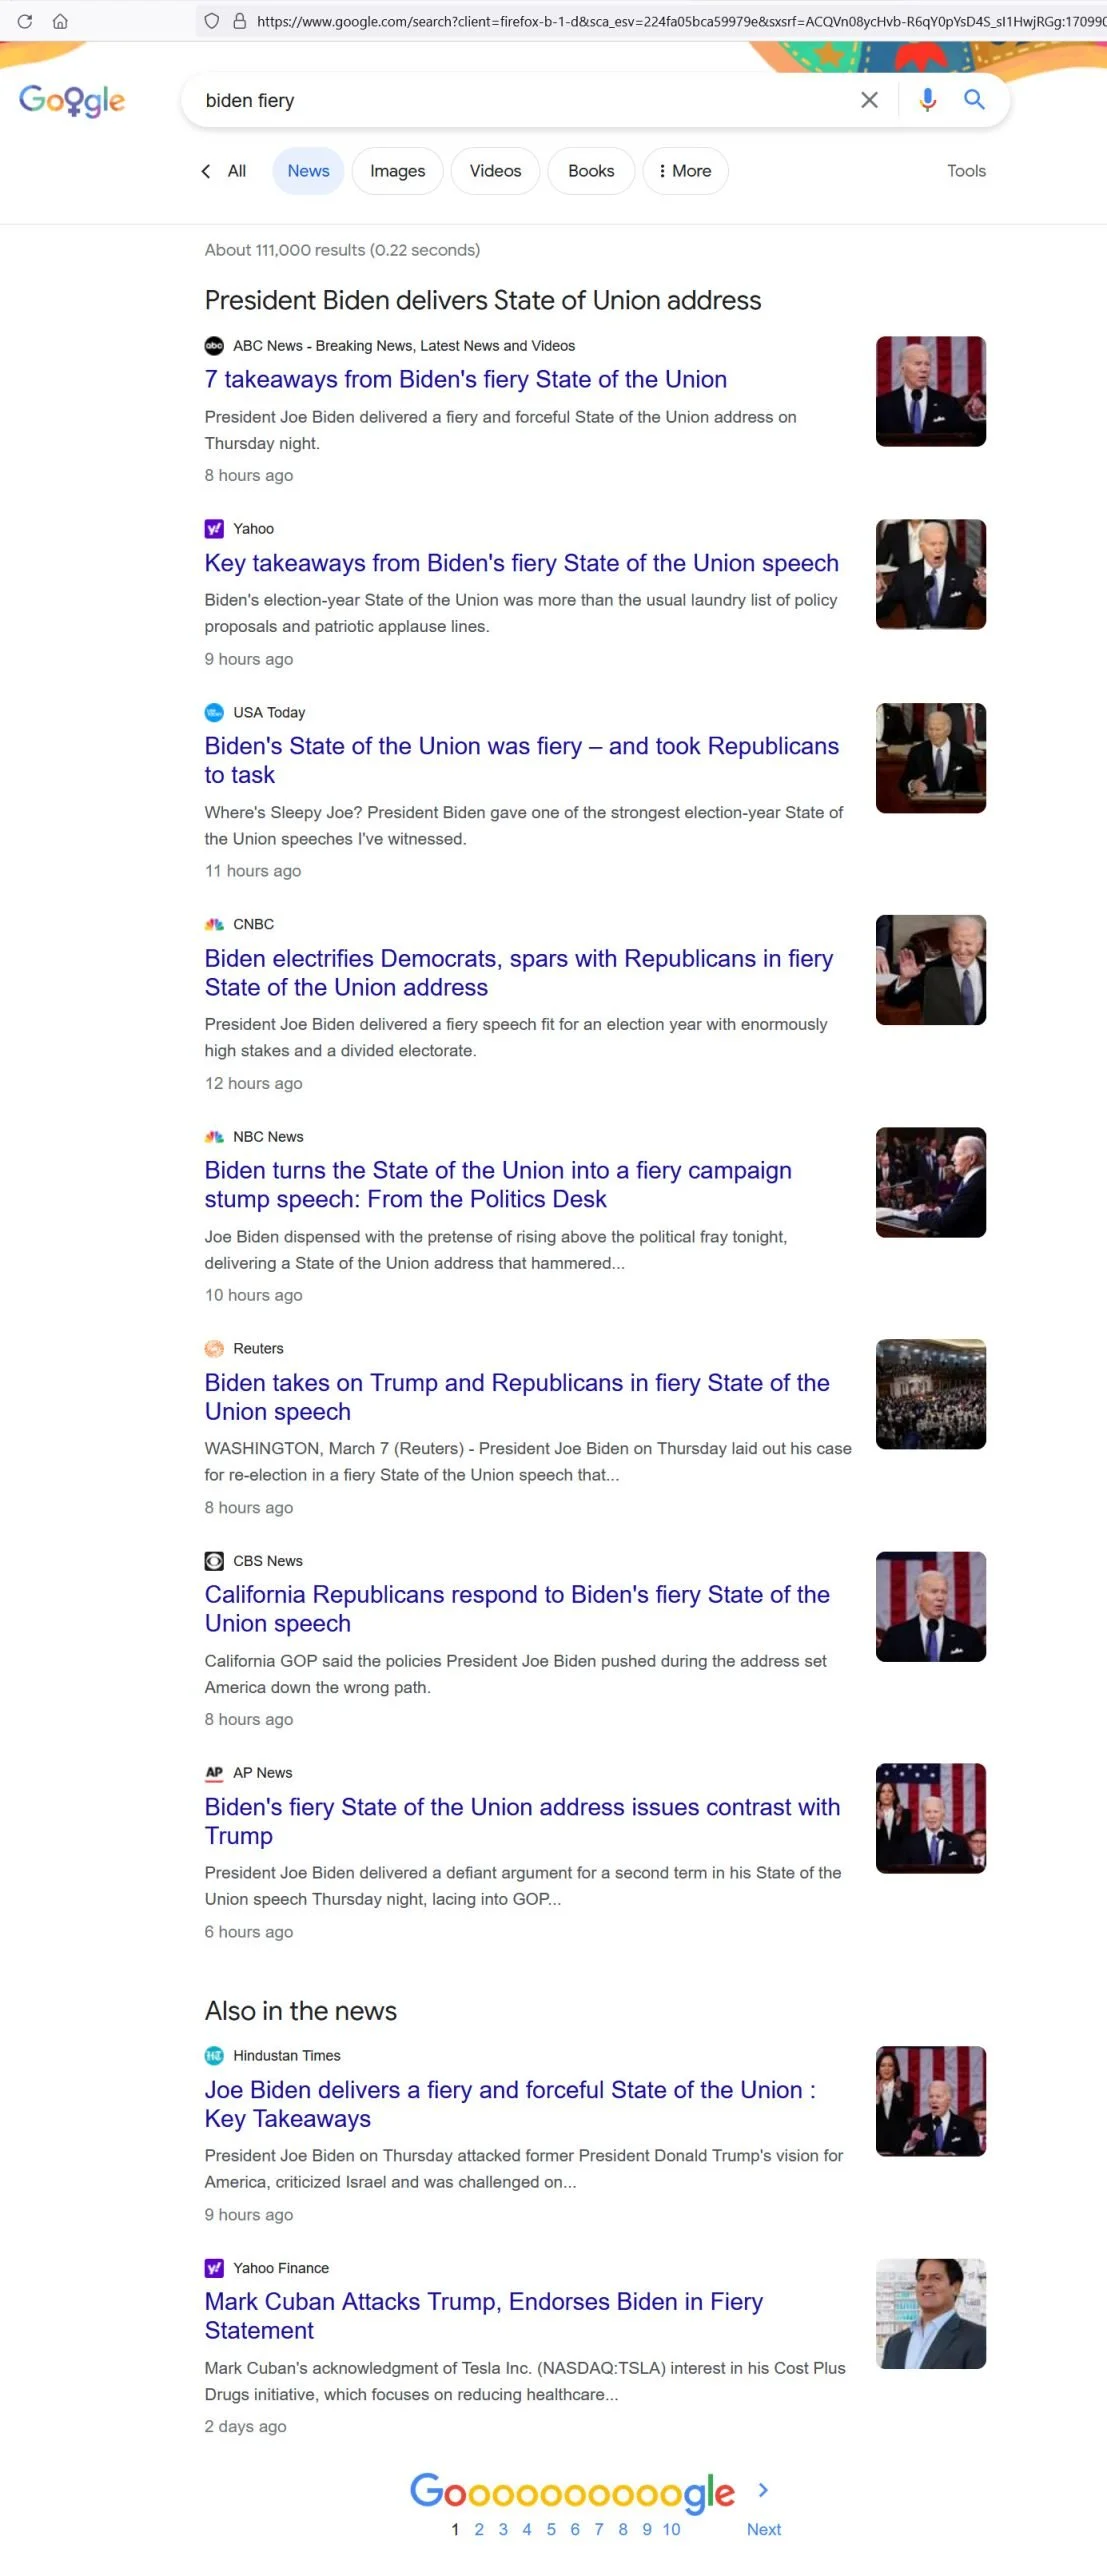The height and width of the screenshot is (2560, 1107).
Task: Click the back arrow beside All
Action: [x=206, y=171]
